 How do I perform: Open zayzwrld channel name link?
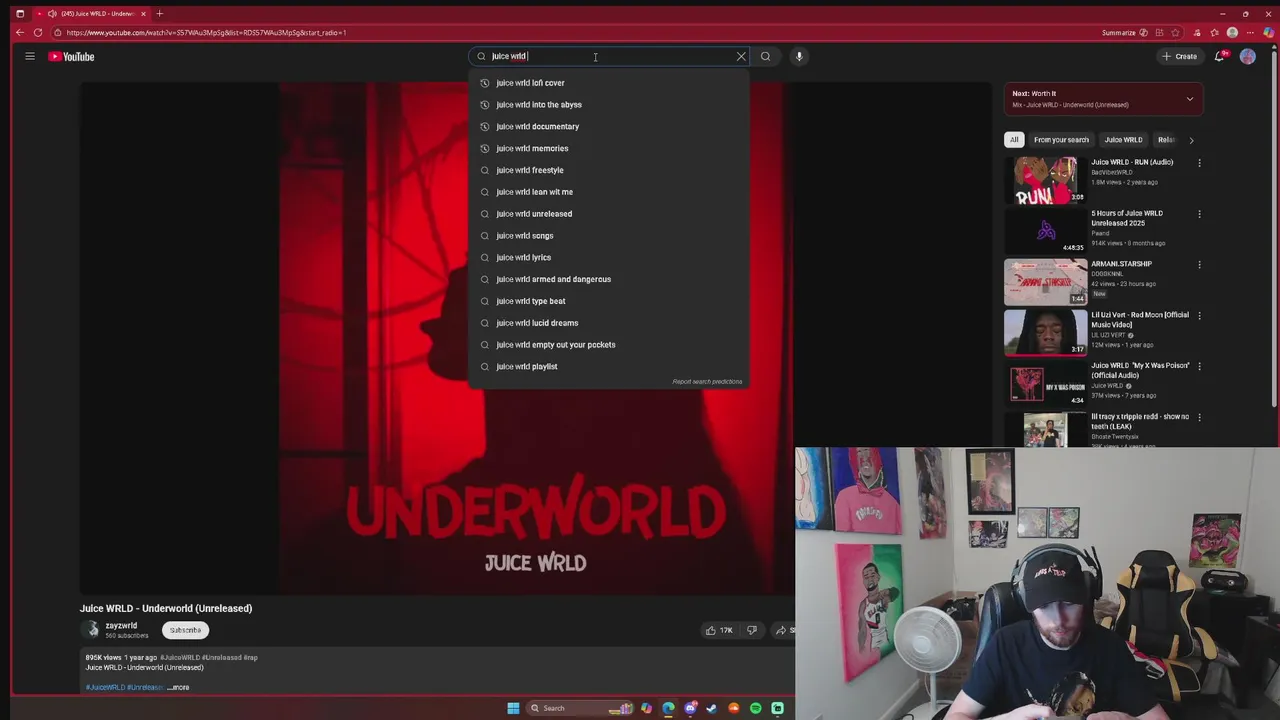pos(121,626)
